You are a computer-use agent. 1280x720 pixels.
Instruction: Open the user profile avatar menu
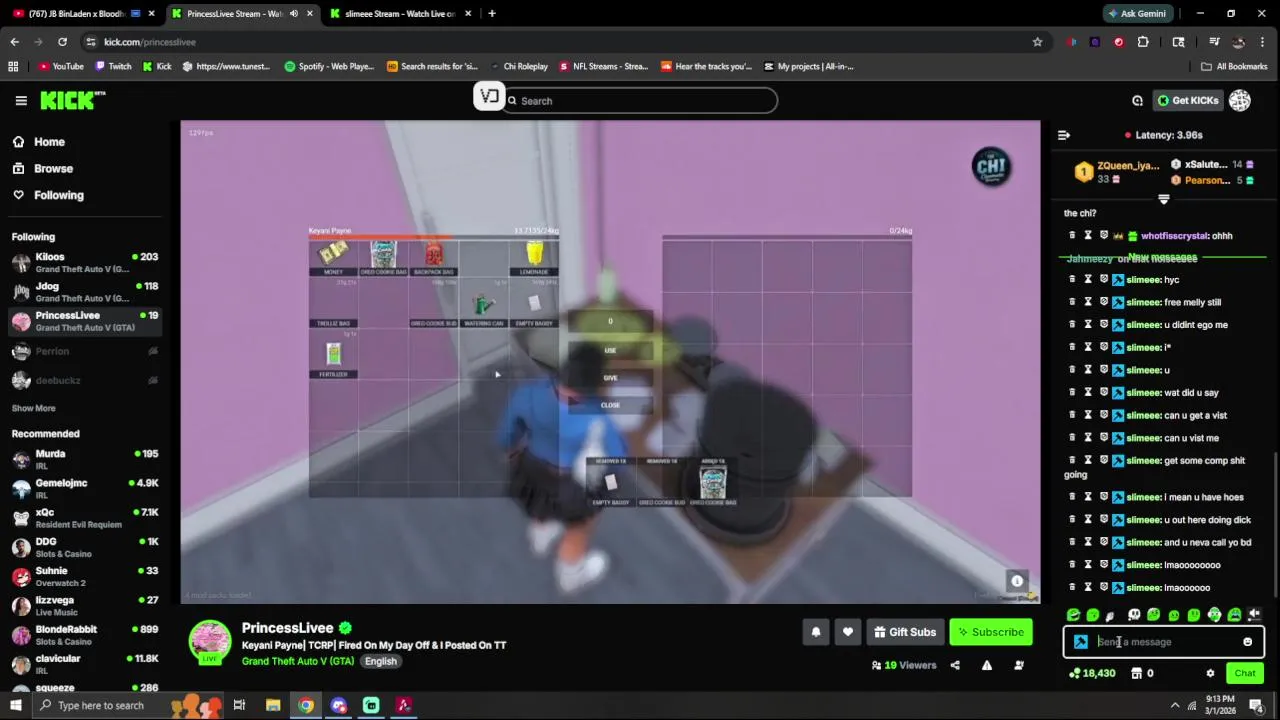click(1240, 100)
